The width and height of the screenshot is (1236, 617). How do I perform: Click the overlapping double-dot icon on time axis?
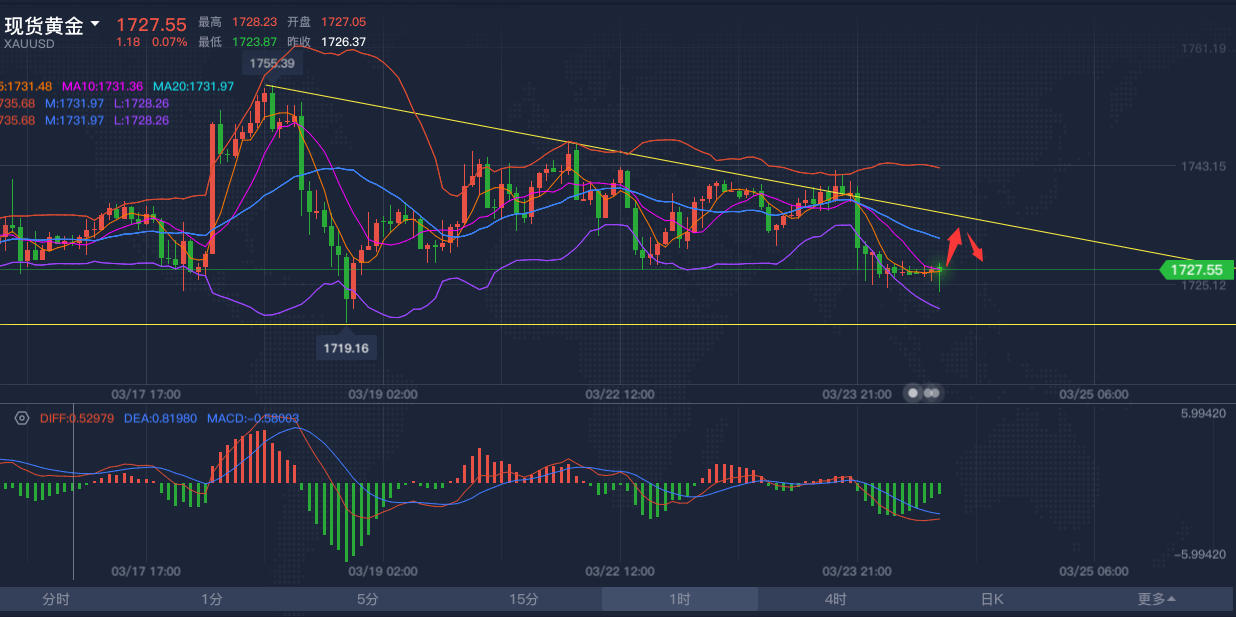pos(931,393)
